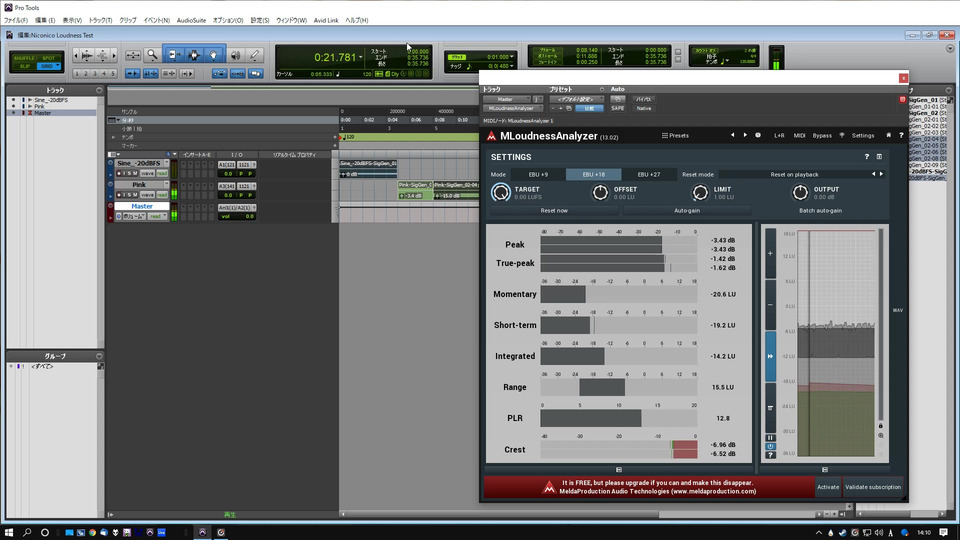Viewport: 960px width, 540px height.
Task: Open L+R channel mode menu
Action: click(x=779, y=135)
